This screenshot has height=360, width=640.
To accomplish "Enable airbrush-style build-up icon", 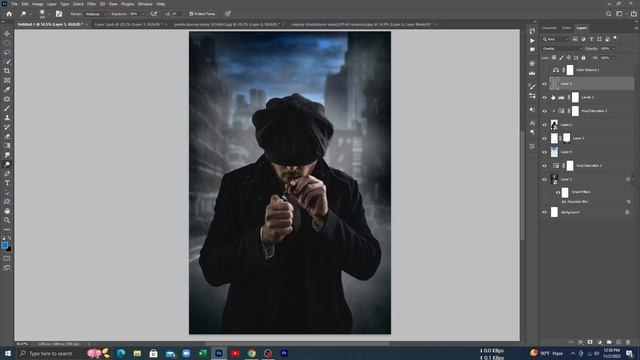I will [x=154, y=13].
